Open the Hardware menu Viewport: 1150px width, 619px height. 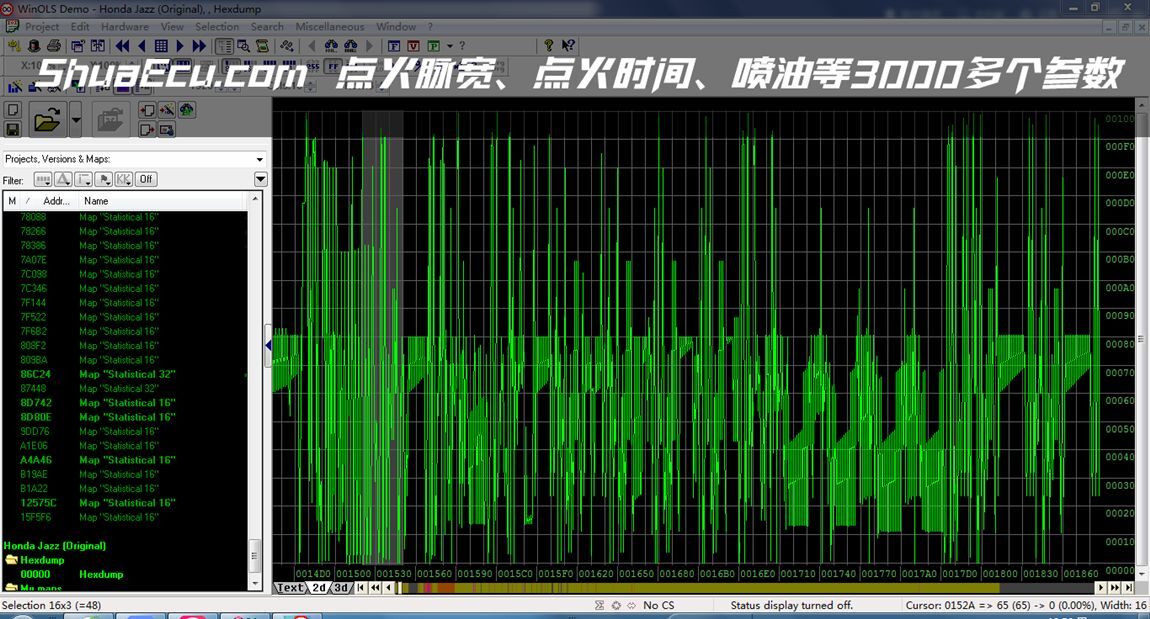tap(124, 27)
